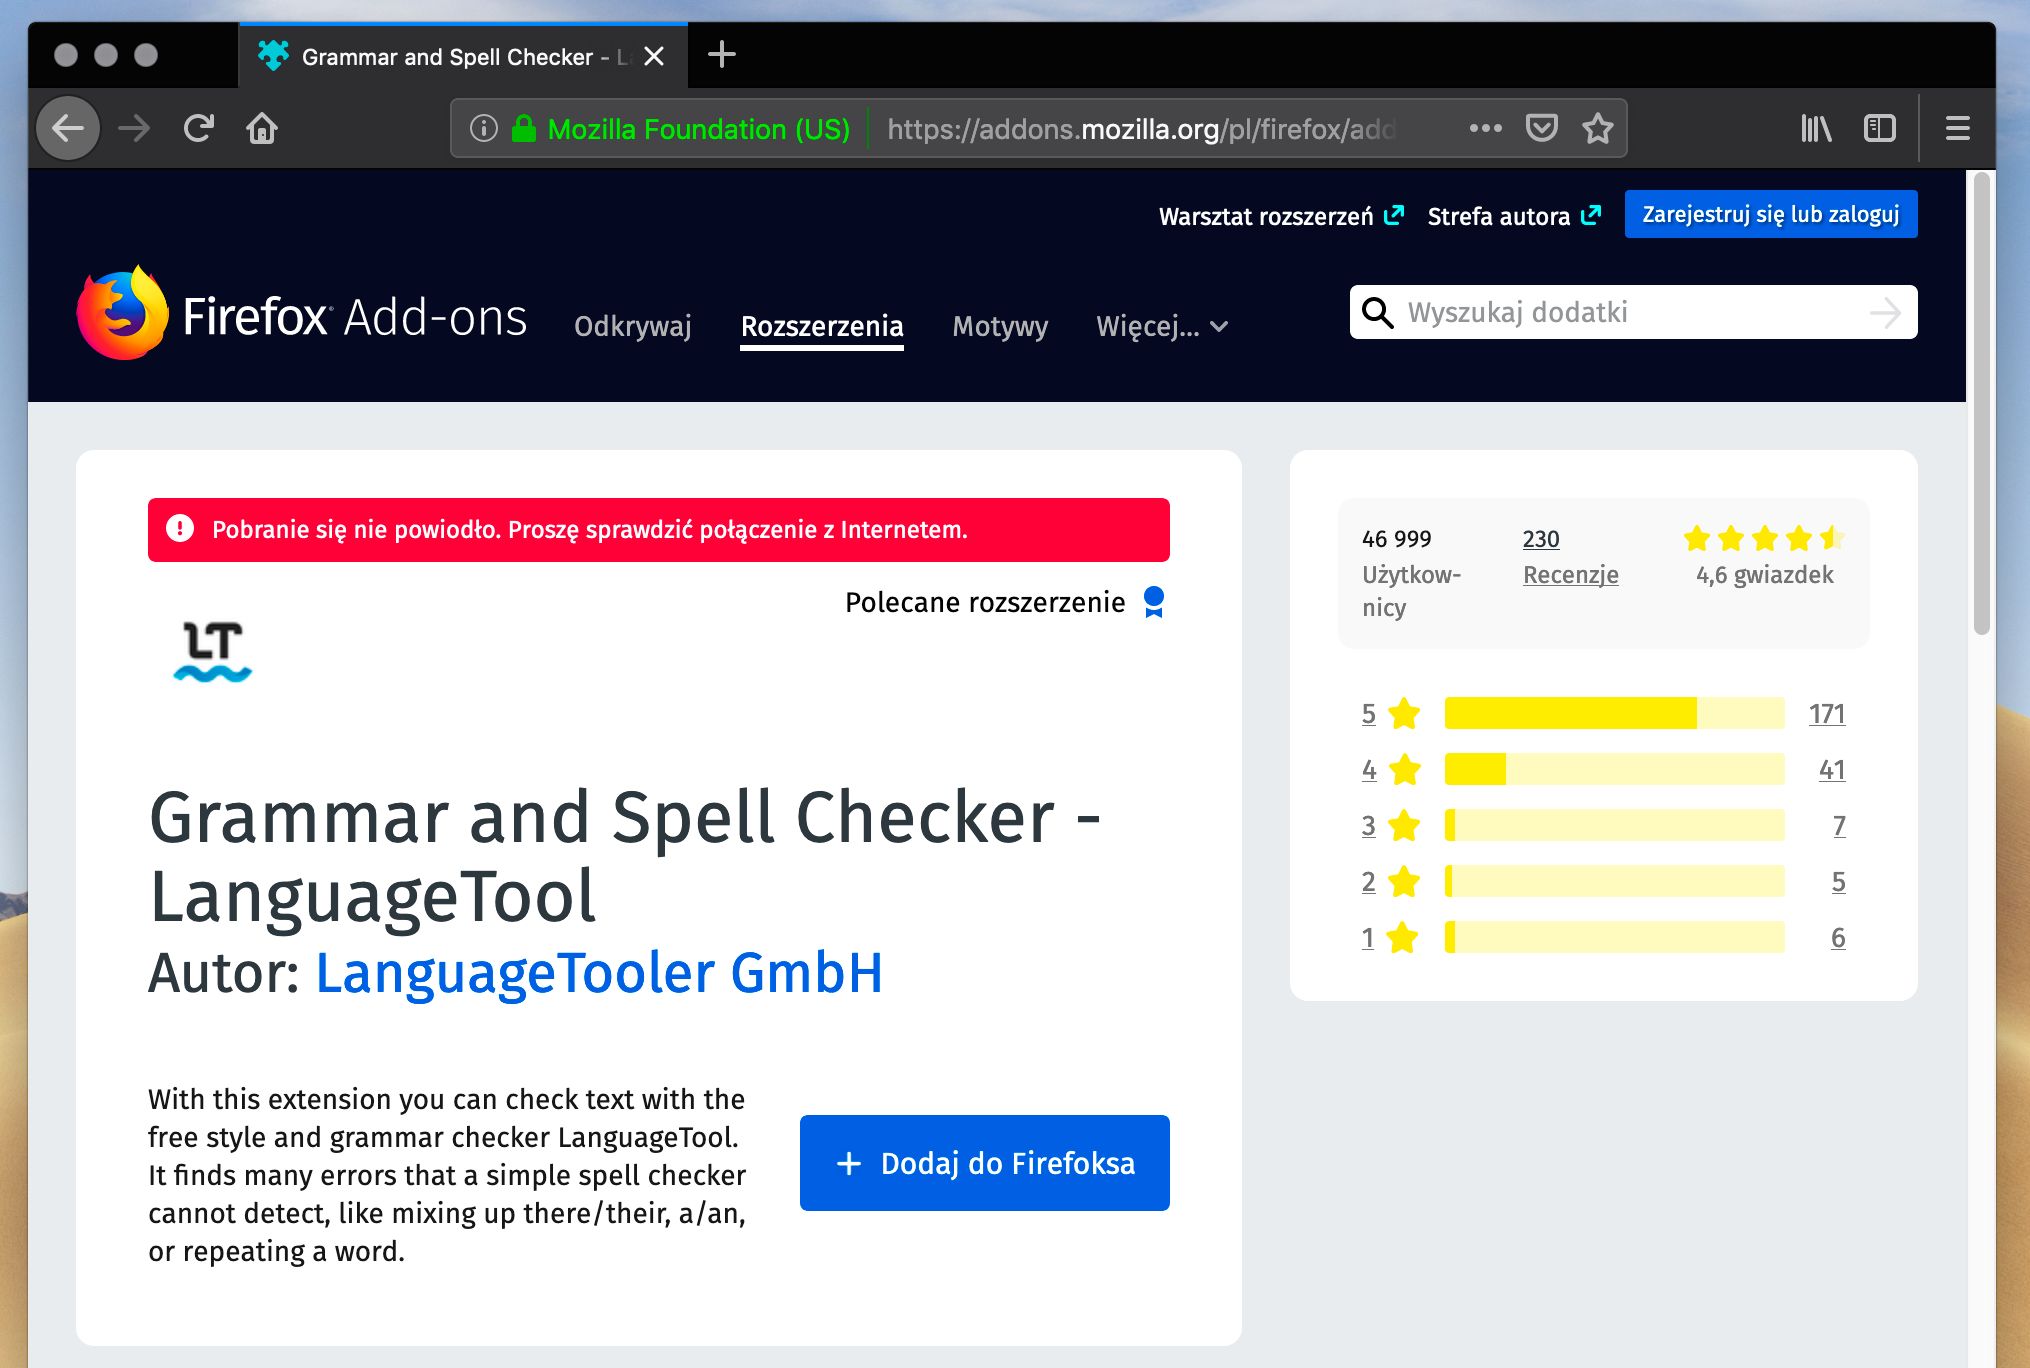
Task: Save page to Pocket icon
Action: pyautogui.click(x=1541, y=128)
